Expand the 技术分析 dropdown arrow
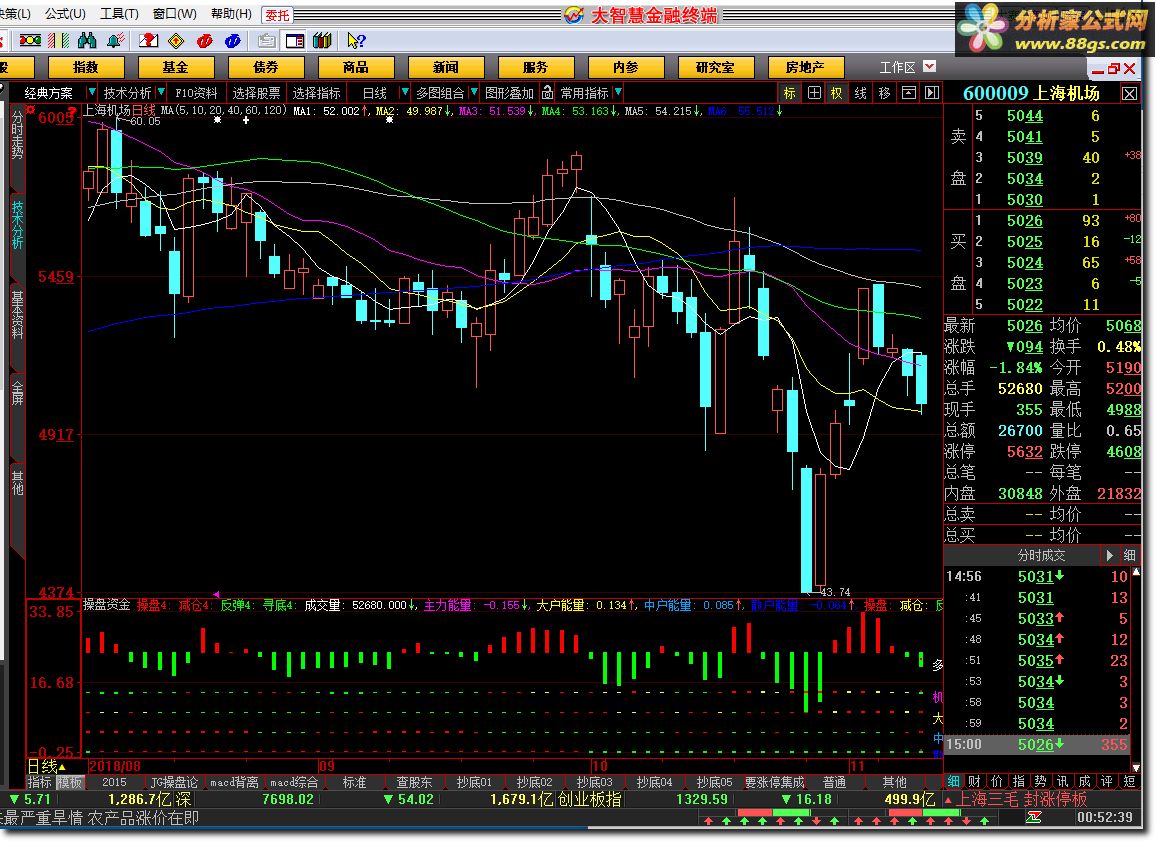The image size is (1157, 842). 161,92
